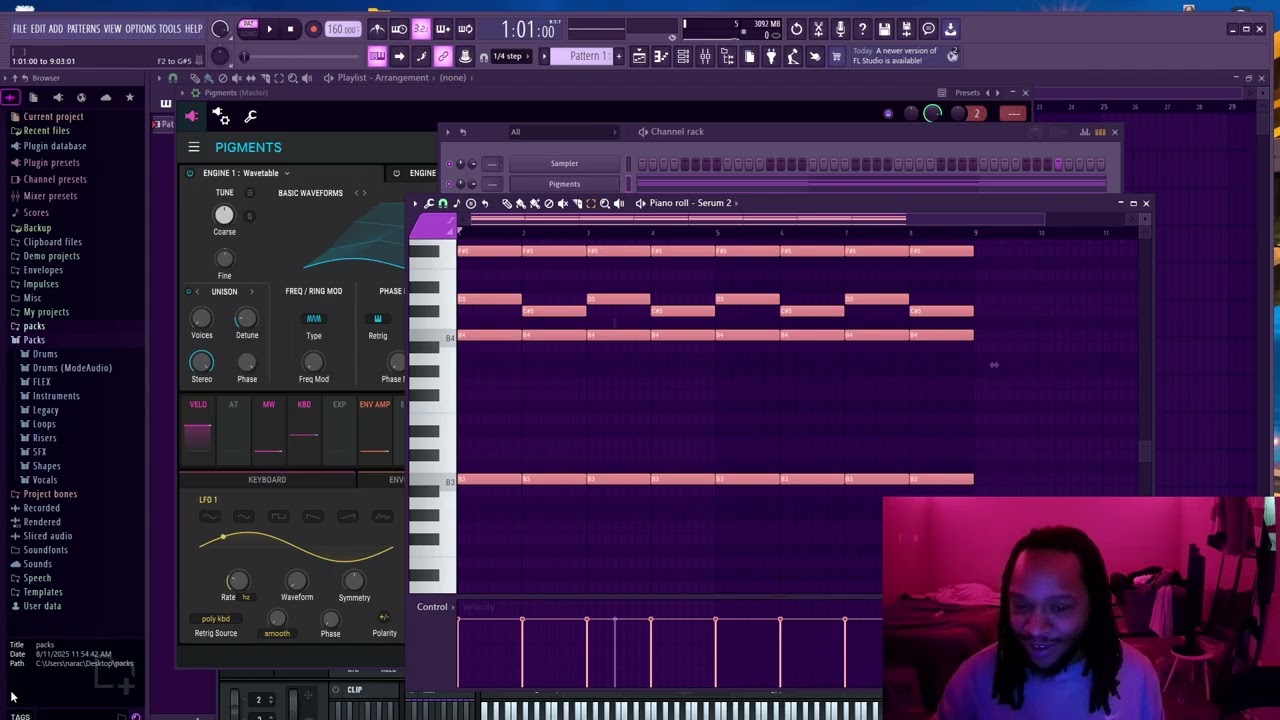This screenshot has width=1280, height=720.
Task: Expand the Drums folder in browser
Action: (45, 354)
